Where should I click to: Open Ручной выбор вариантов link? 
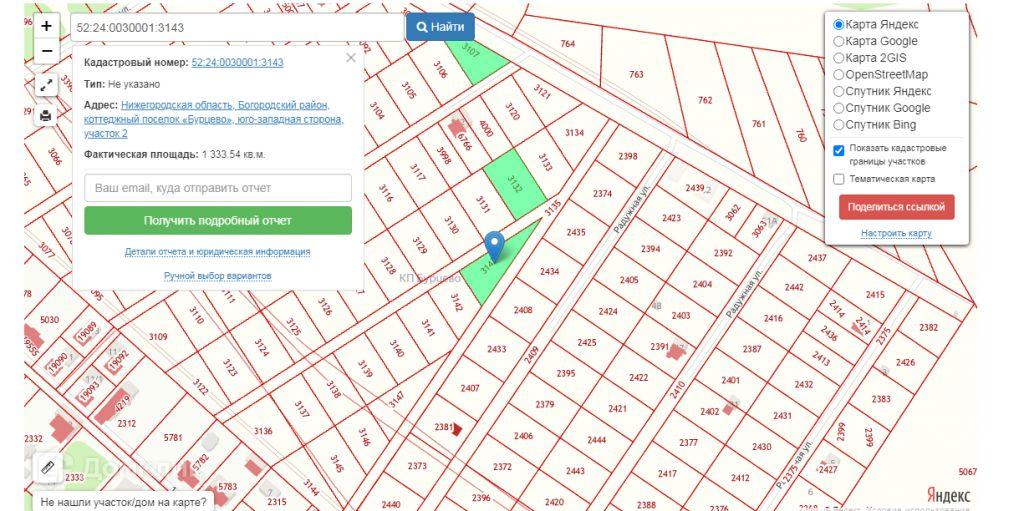click(x=217, y=276)
